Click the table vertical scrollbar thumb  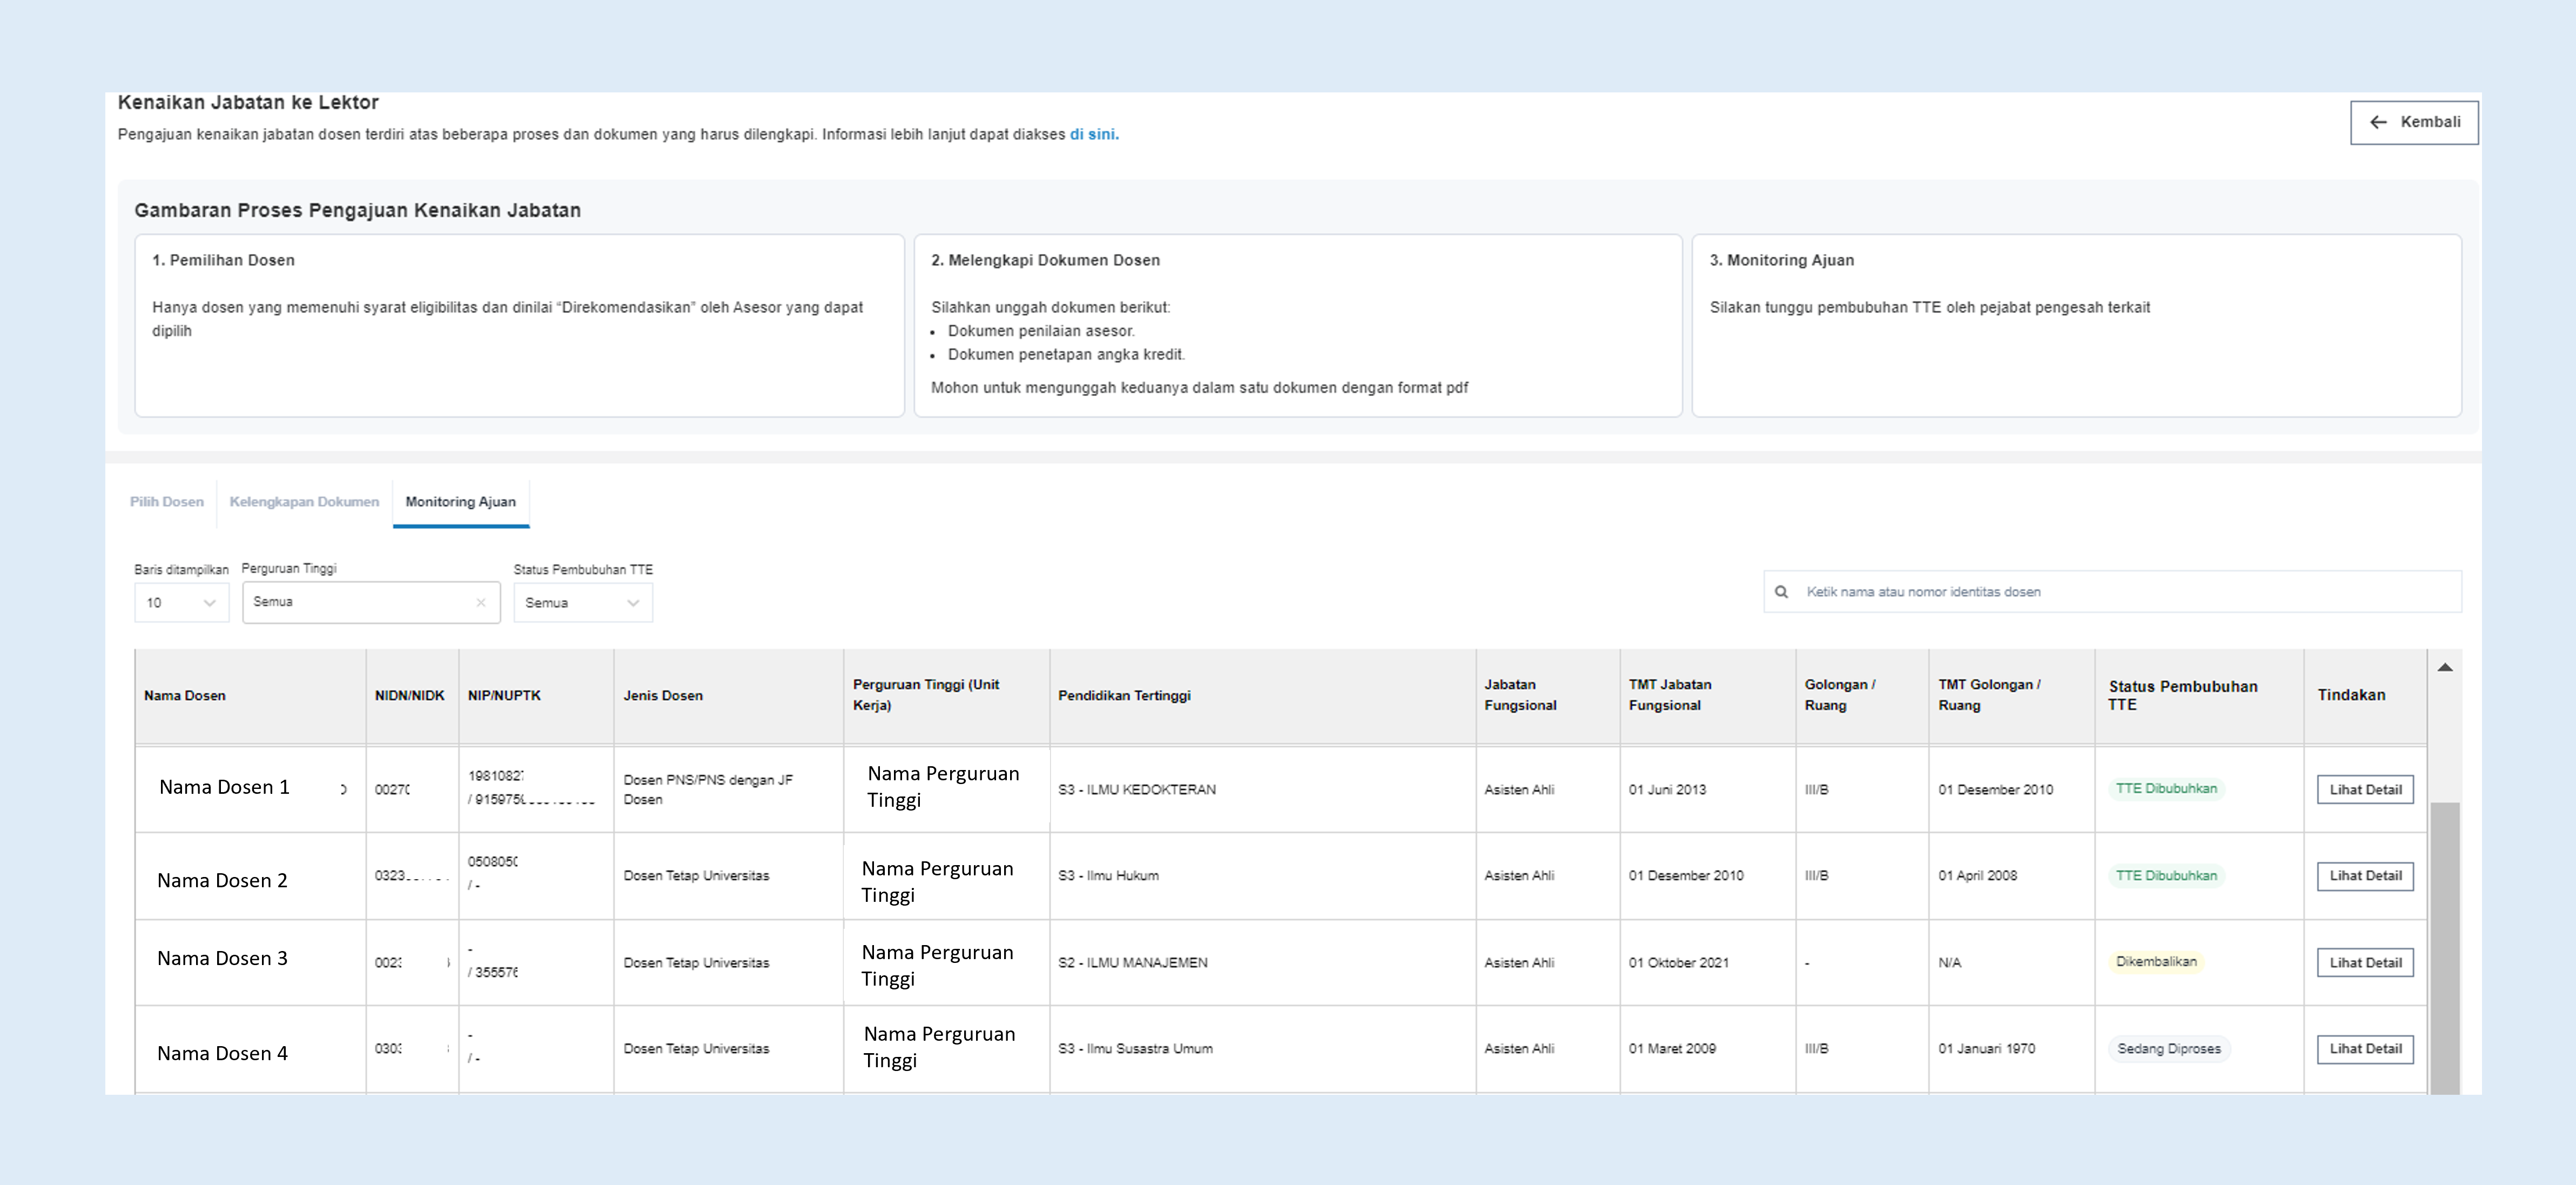(2445, 947)
